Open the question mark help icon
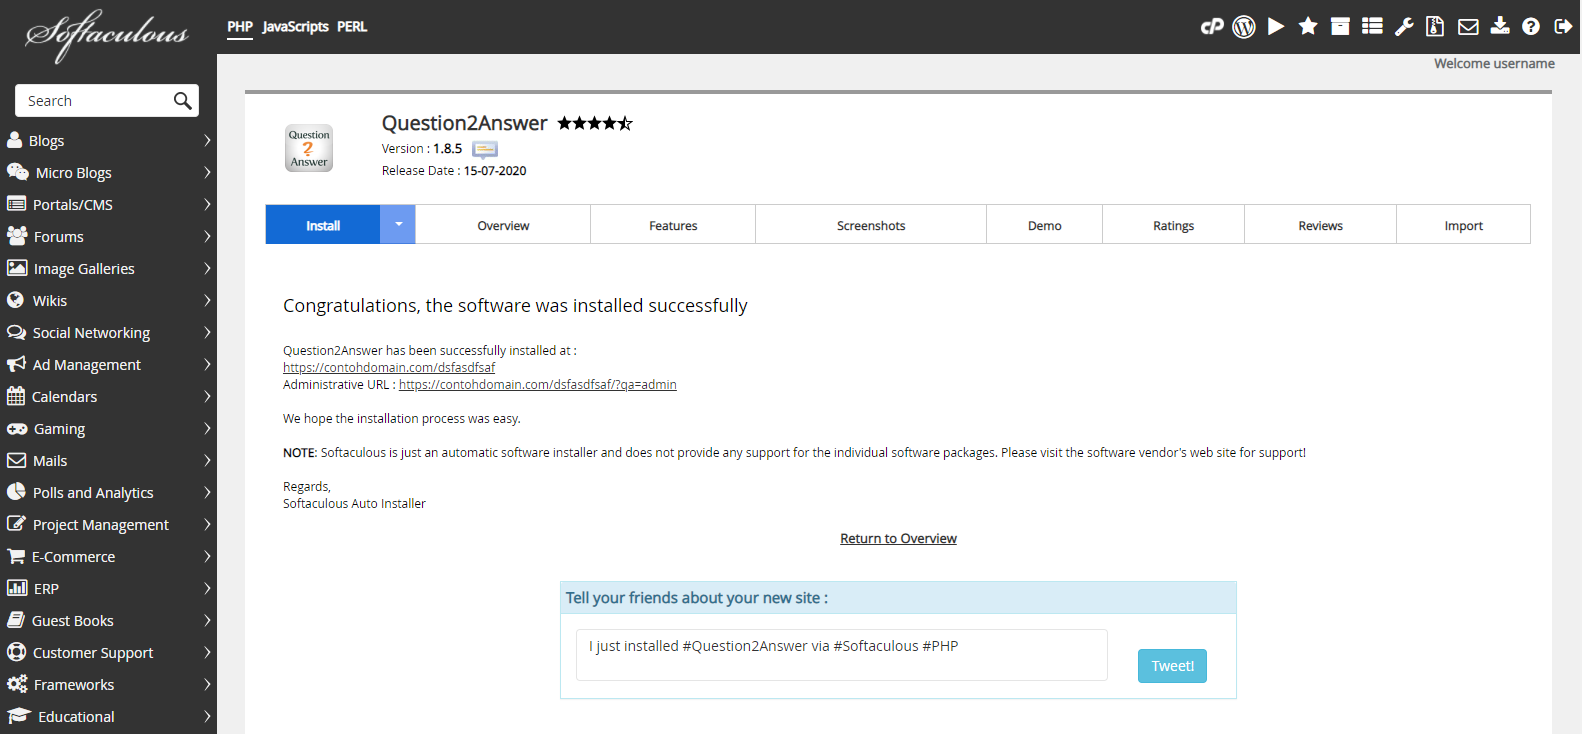 click(1531, 27)
